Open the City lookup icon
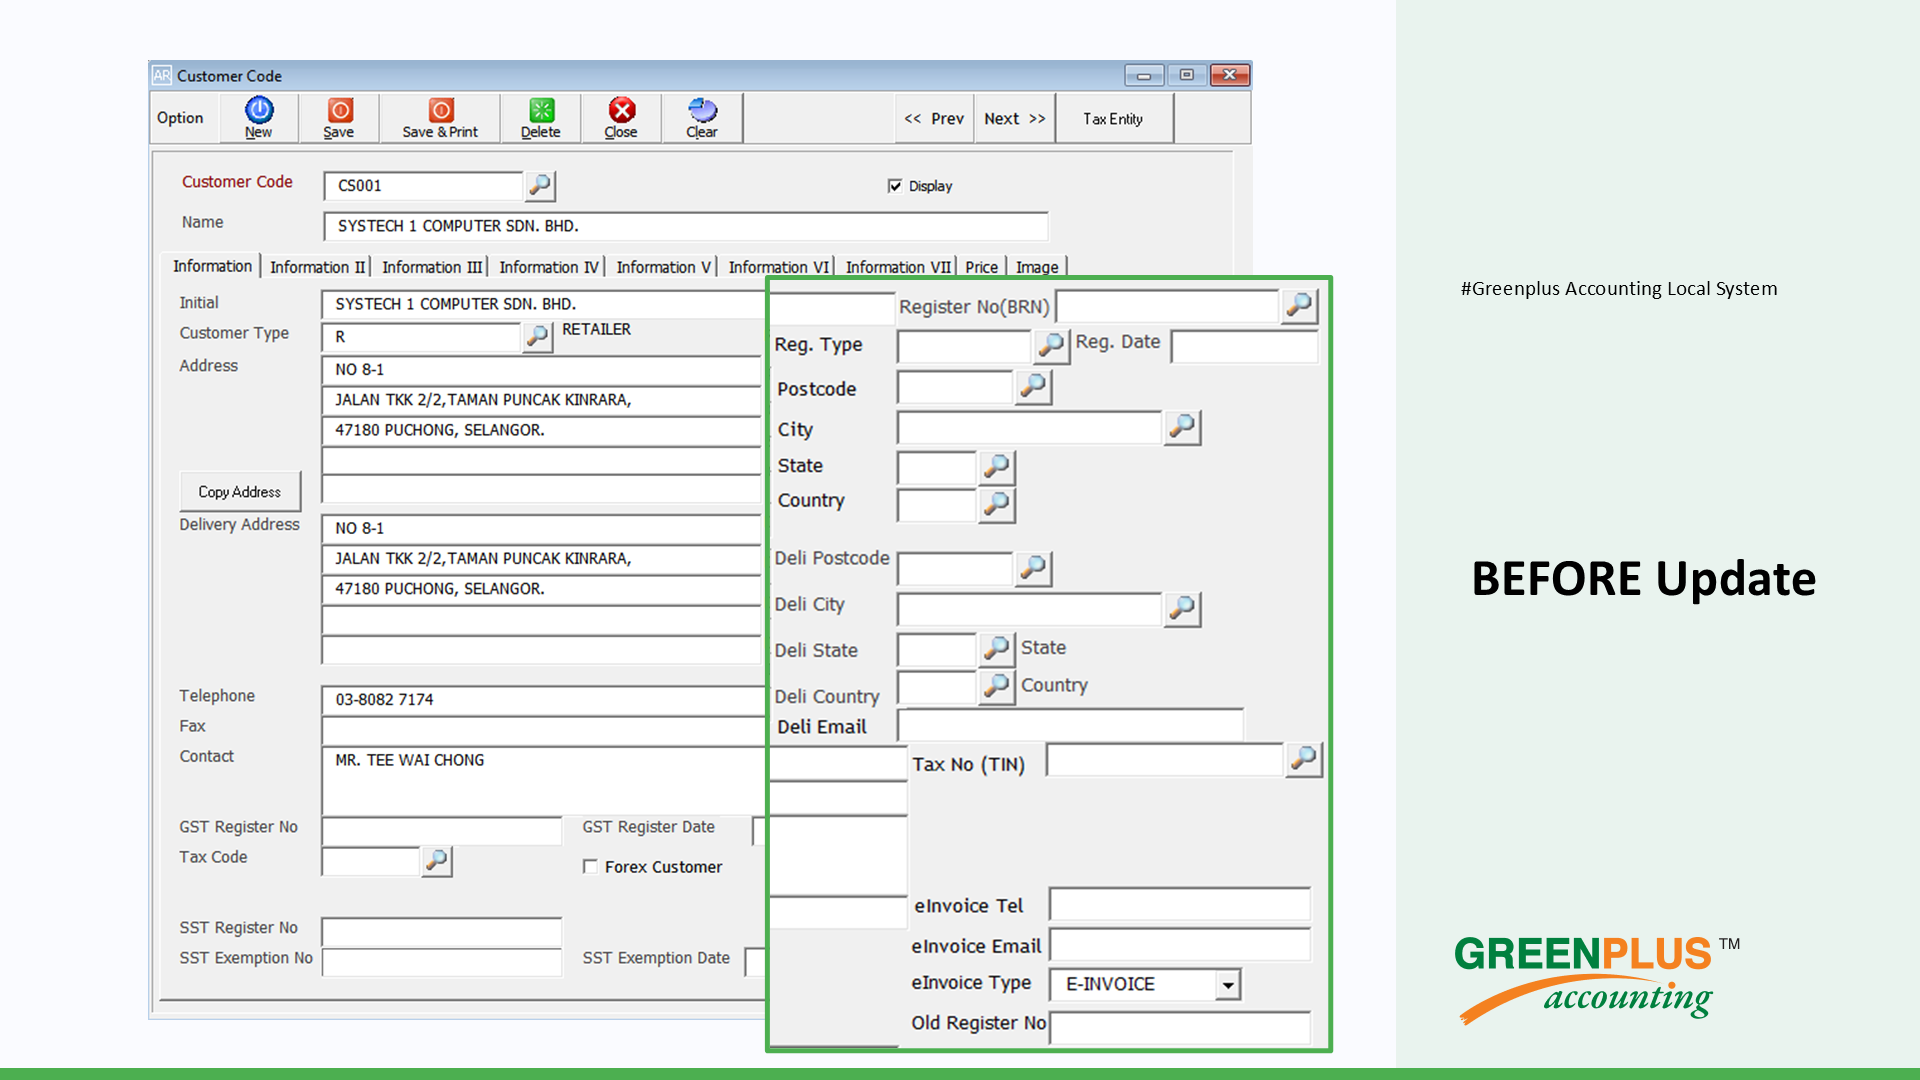This screenshot has width=1920, height=1080. pos(1182,427)
